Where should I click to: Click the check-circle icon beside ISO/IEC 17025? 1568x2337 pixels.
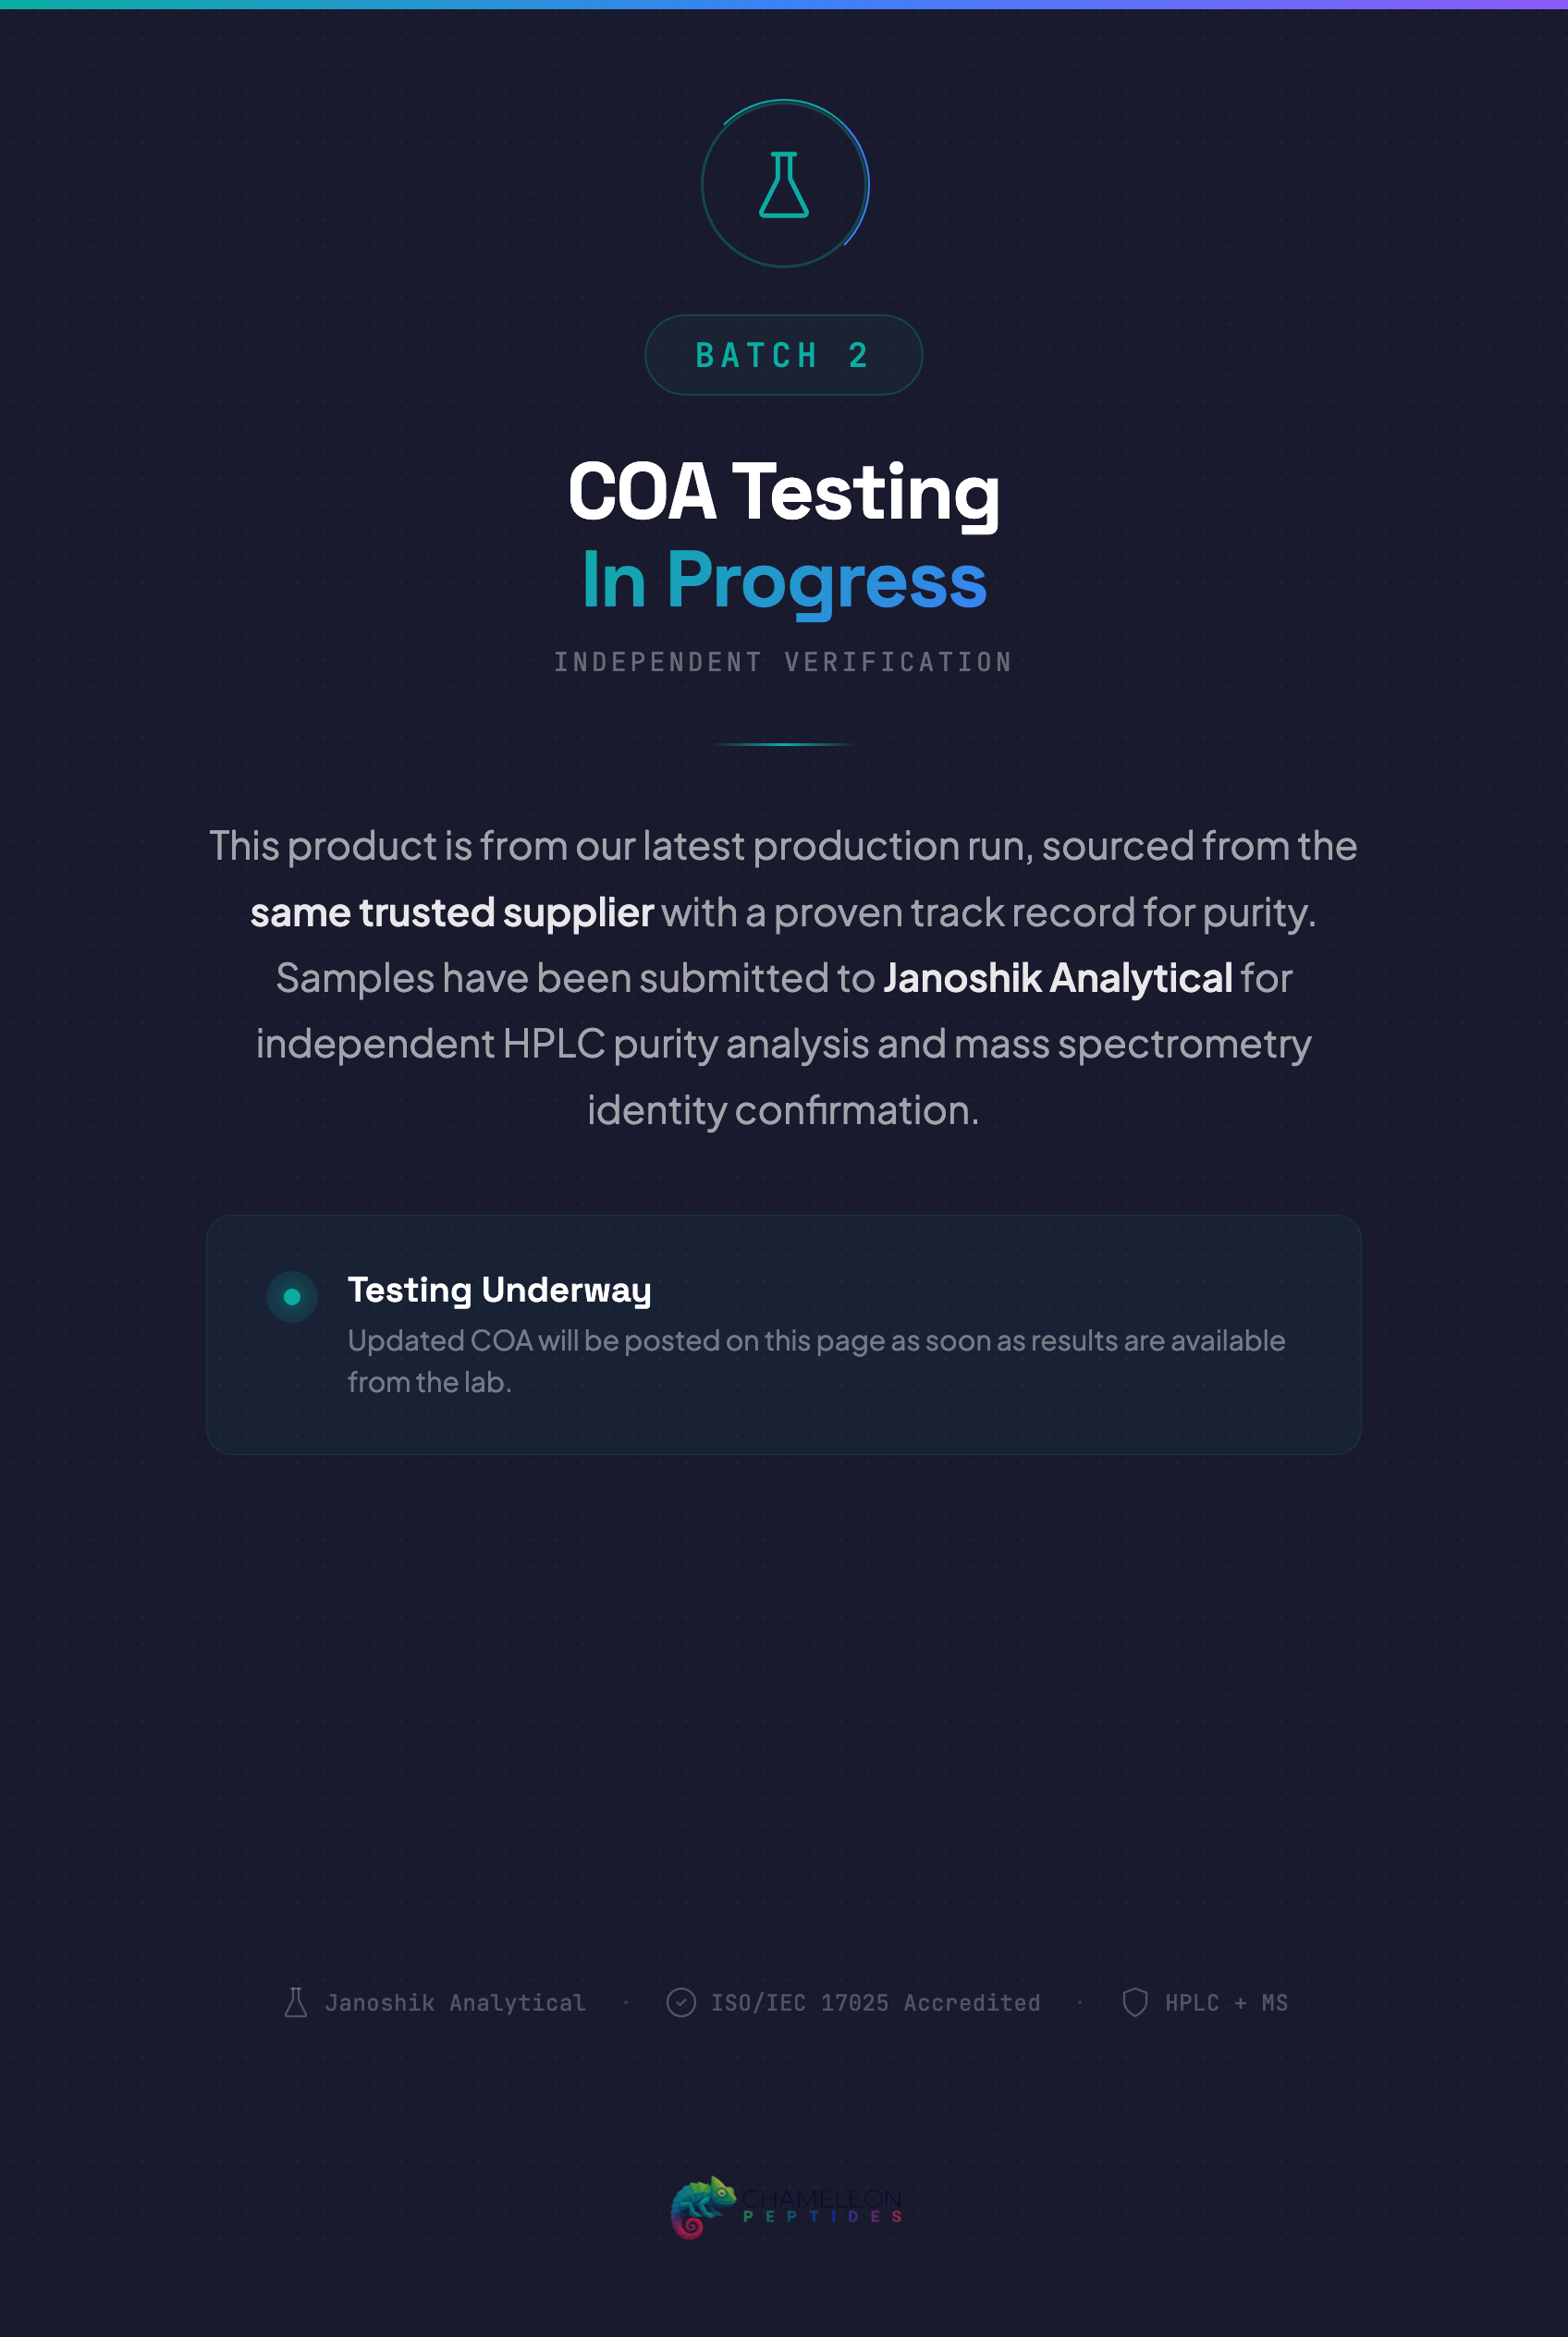[681, 2002]
